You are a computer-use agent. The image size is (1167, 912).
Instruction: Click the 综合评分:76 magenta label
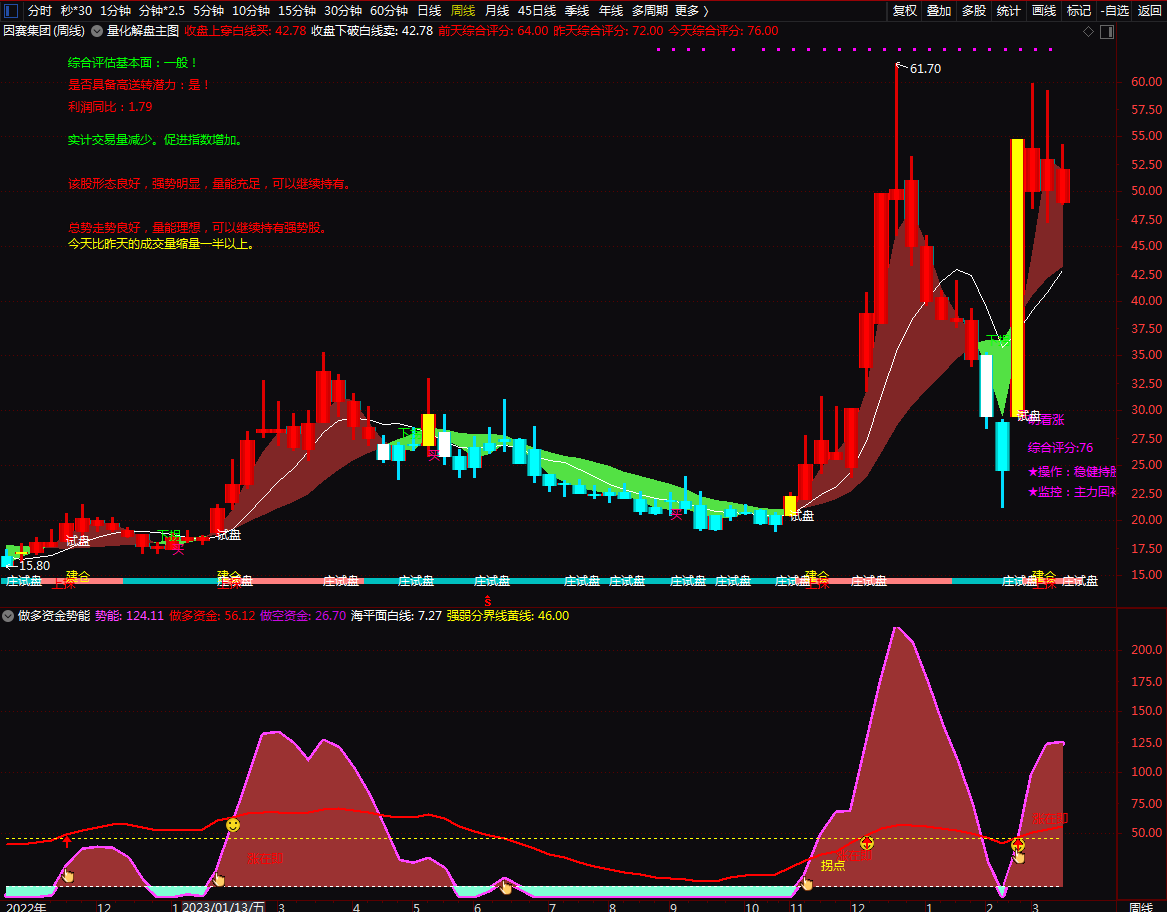click(x=1061, y=447)
